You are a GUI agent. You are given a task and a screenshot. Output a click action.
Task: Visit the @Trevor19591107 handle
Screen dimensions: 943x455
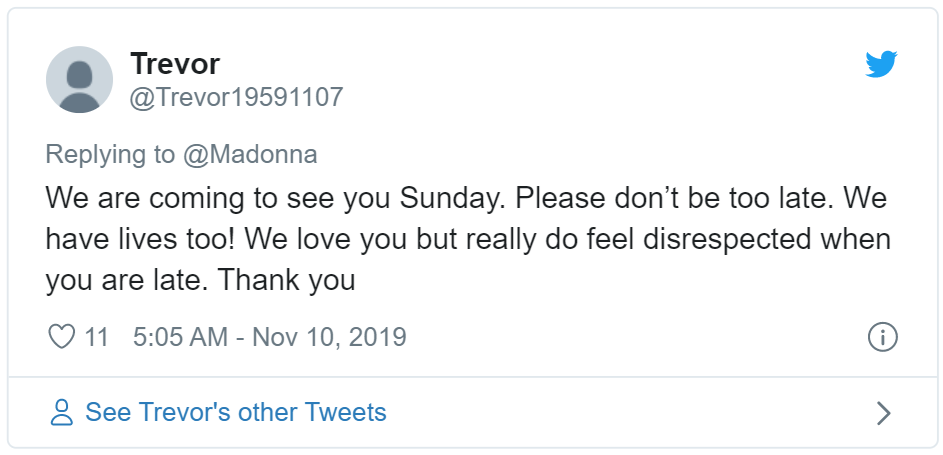[237, 97]
